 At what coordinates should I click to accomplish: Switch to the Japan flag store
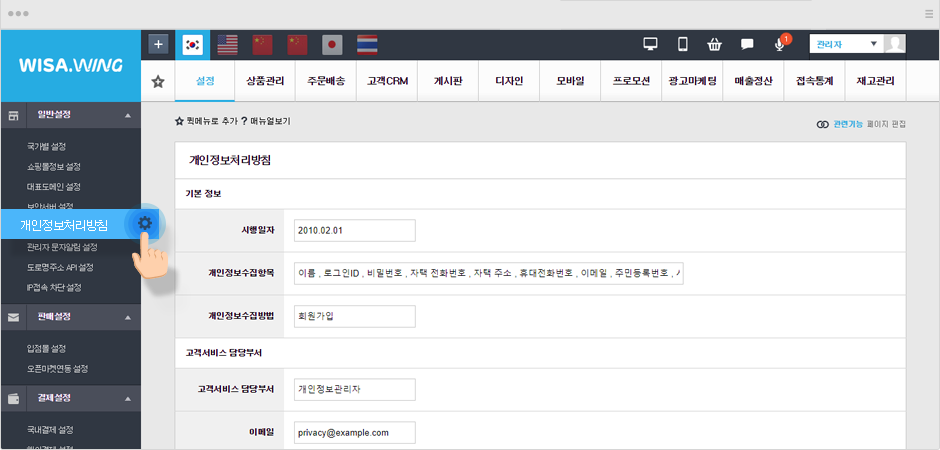pyautogui.click(x=332, y=44)
